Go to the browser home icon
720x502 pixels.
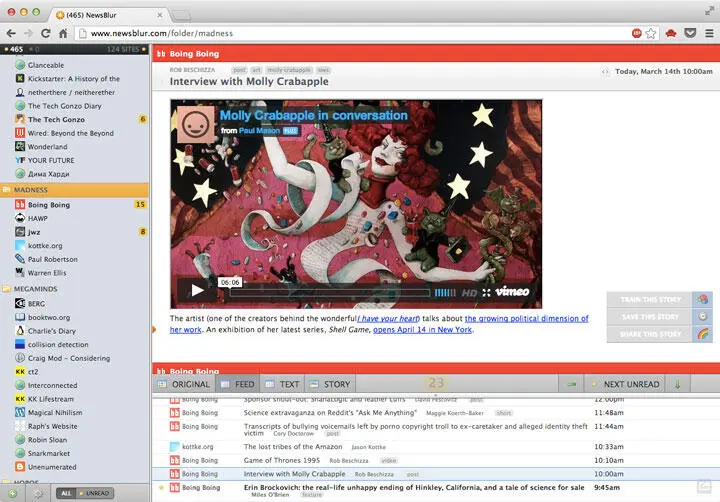click(63, 33)
